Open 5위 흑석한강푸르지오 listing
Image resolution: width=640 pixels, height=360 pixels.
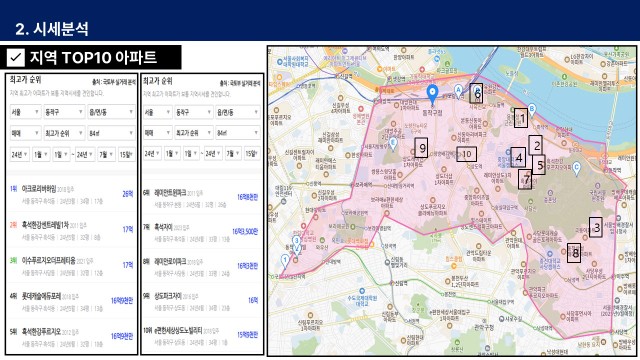pyautogui.click(x=71, y=337)
